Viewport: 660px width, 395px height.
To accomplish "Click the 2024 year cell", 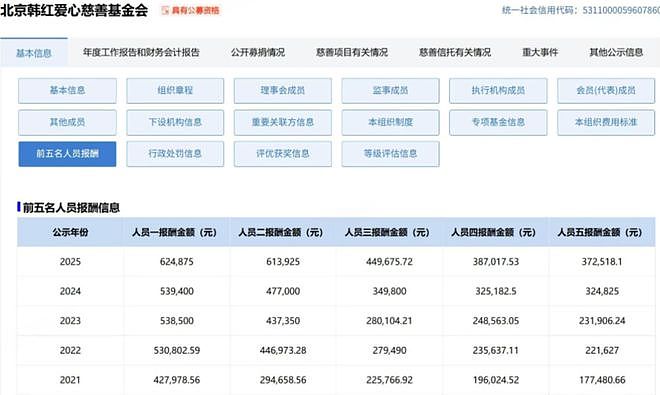I will click(70, 291).
